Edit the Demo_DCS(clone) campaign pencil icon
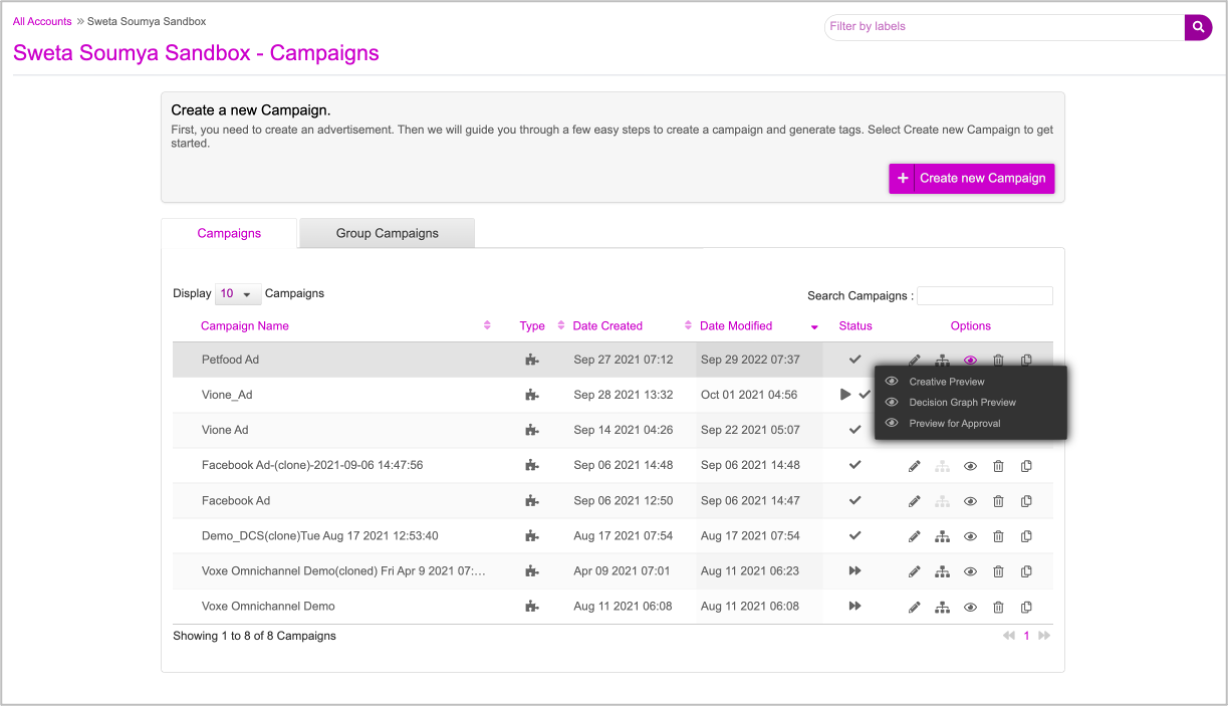Image resolution: width=1228 pixels, height=706 pixels. coord(914,537)
